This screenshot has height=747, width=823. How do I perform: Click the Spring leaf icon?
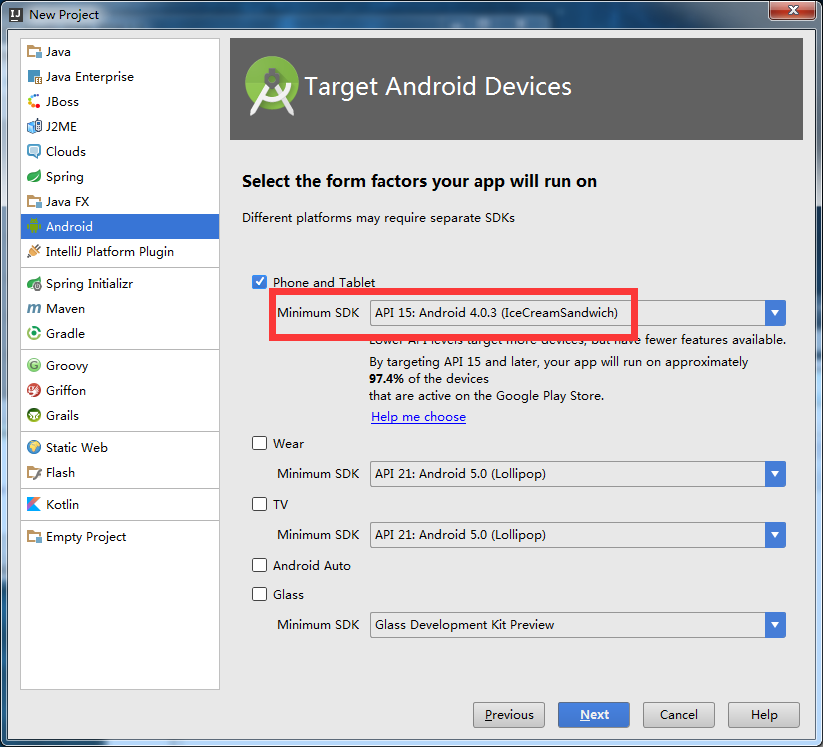[34, 176]
